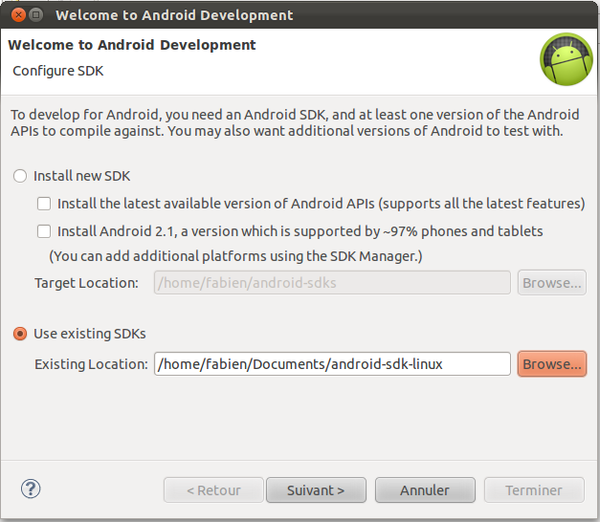
Task: Finish the wizard with Terminer
Action: click(534, 490)
